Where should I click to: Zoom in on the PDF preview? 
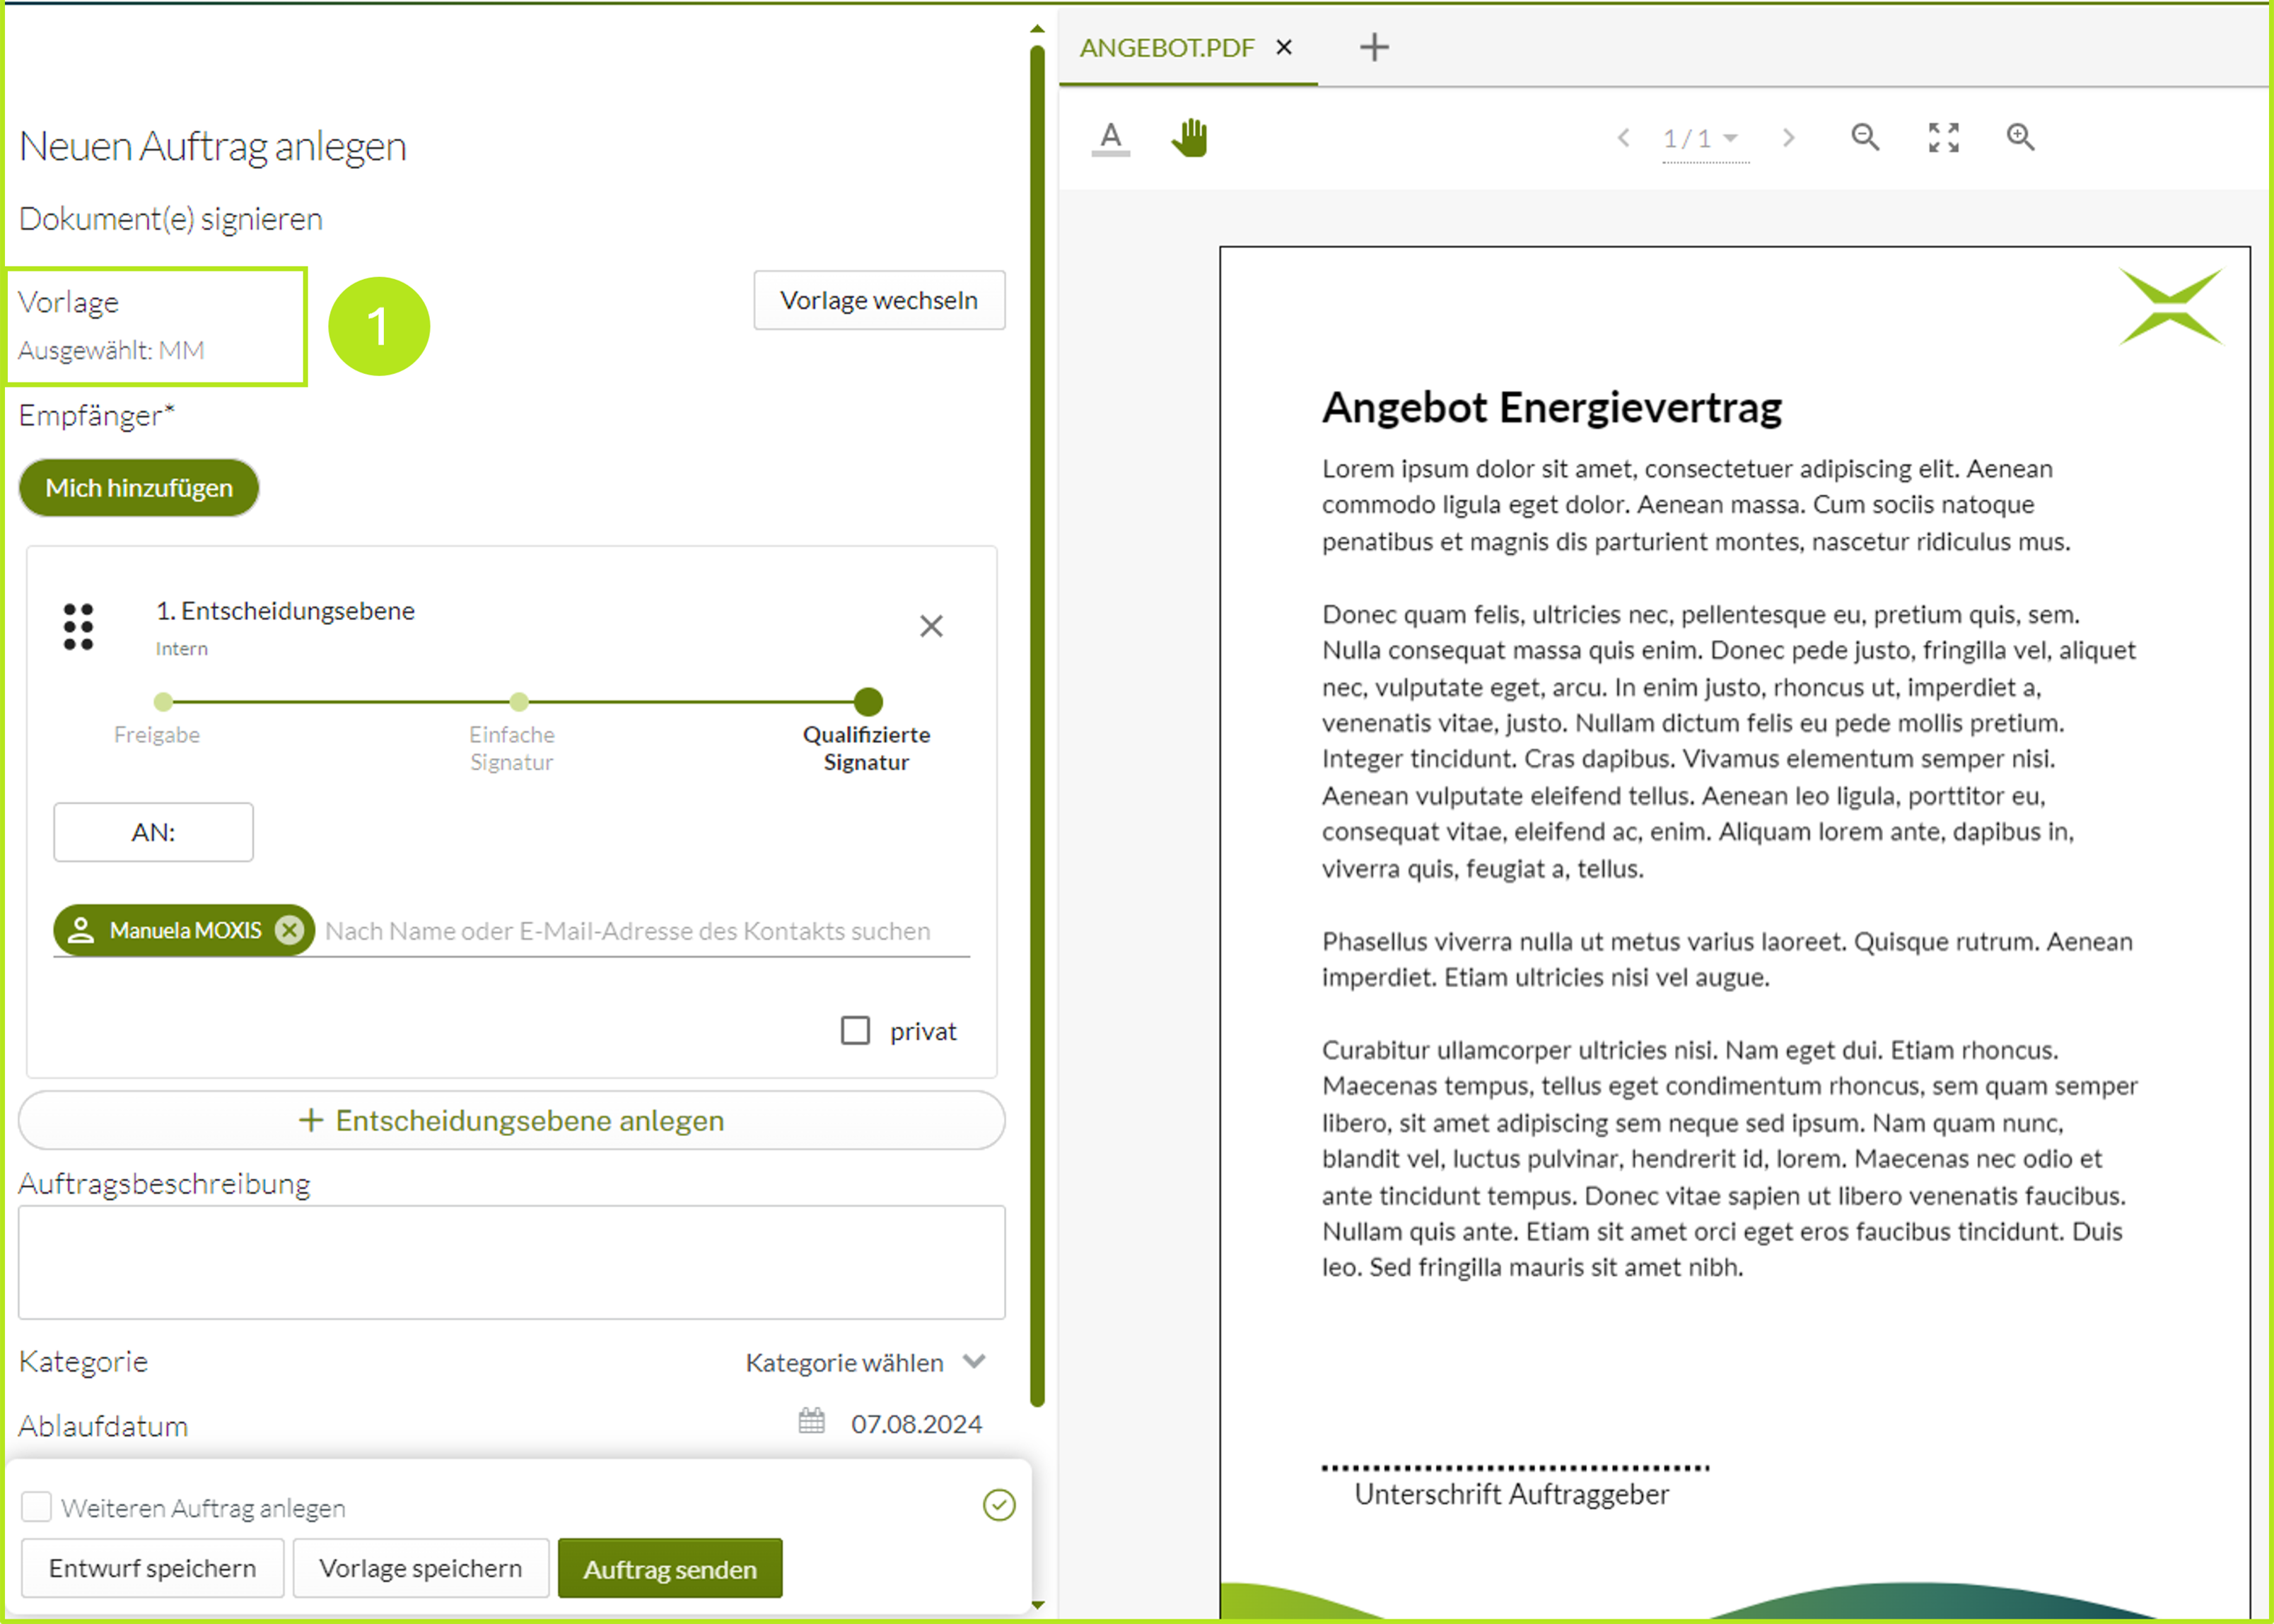(2020, 138)
